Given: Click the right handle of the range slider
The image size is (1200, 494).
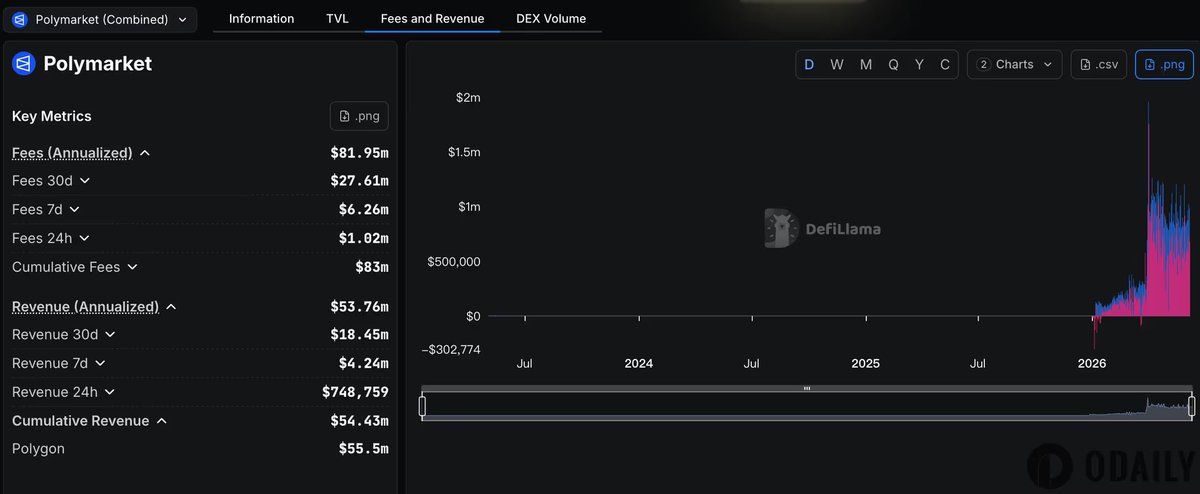Looking at the screenshot, I should (1192, 405).
